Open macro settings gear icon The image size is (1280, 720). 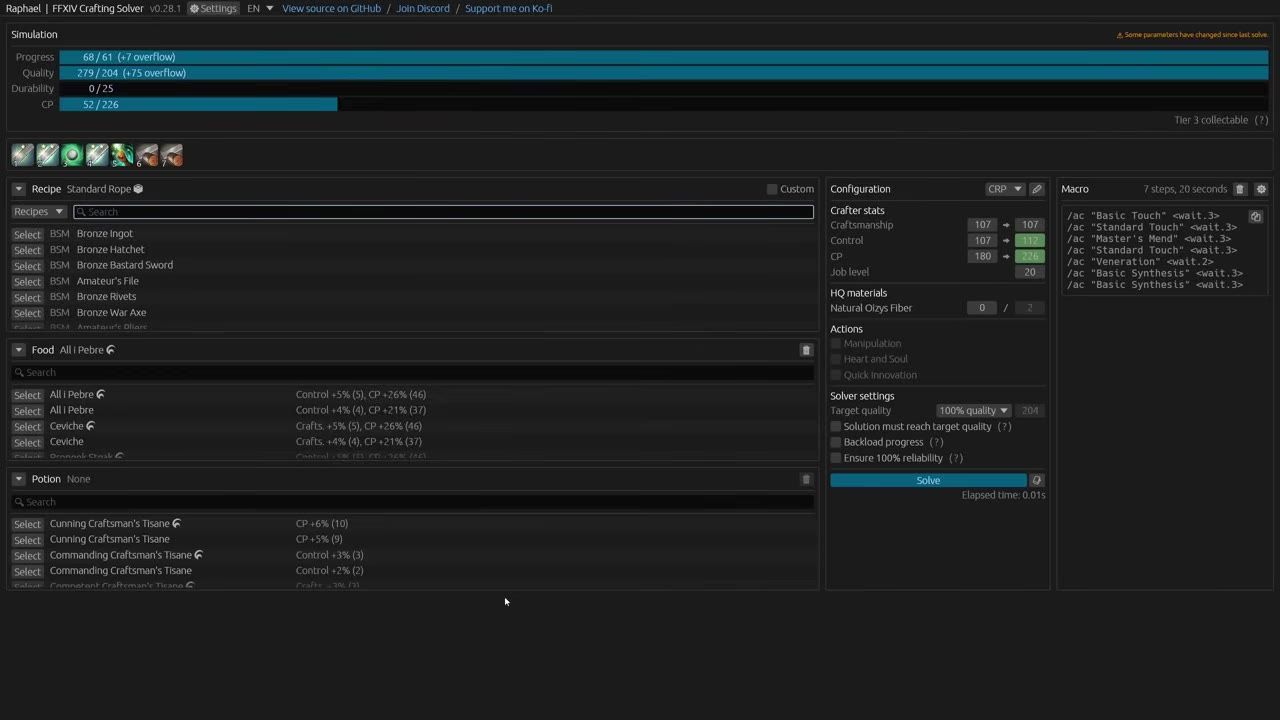click(1261, 189)
